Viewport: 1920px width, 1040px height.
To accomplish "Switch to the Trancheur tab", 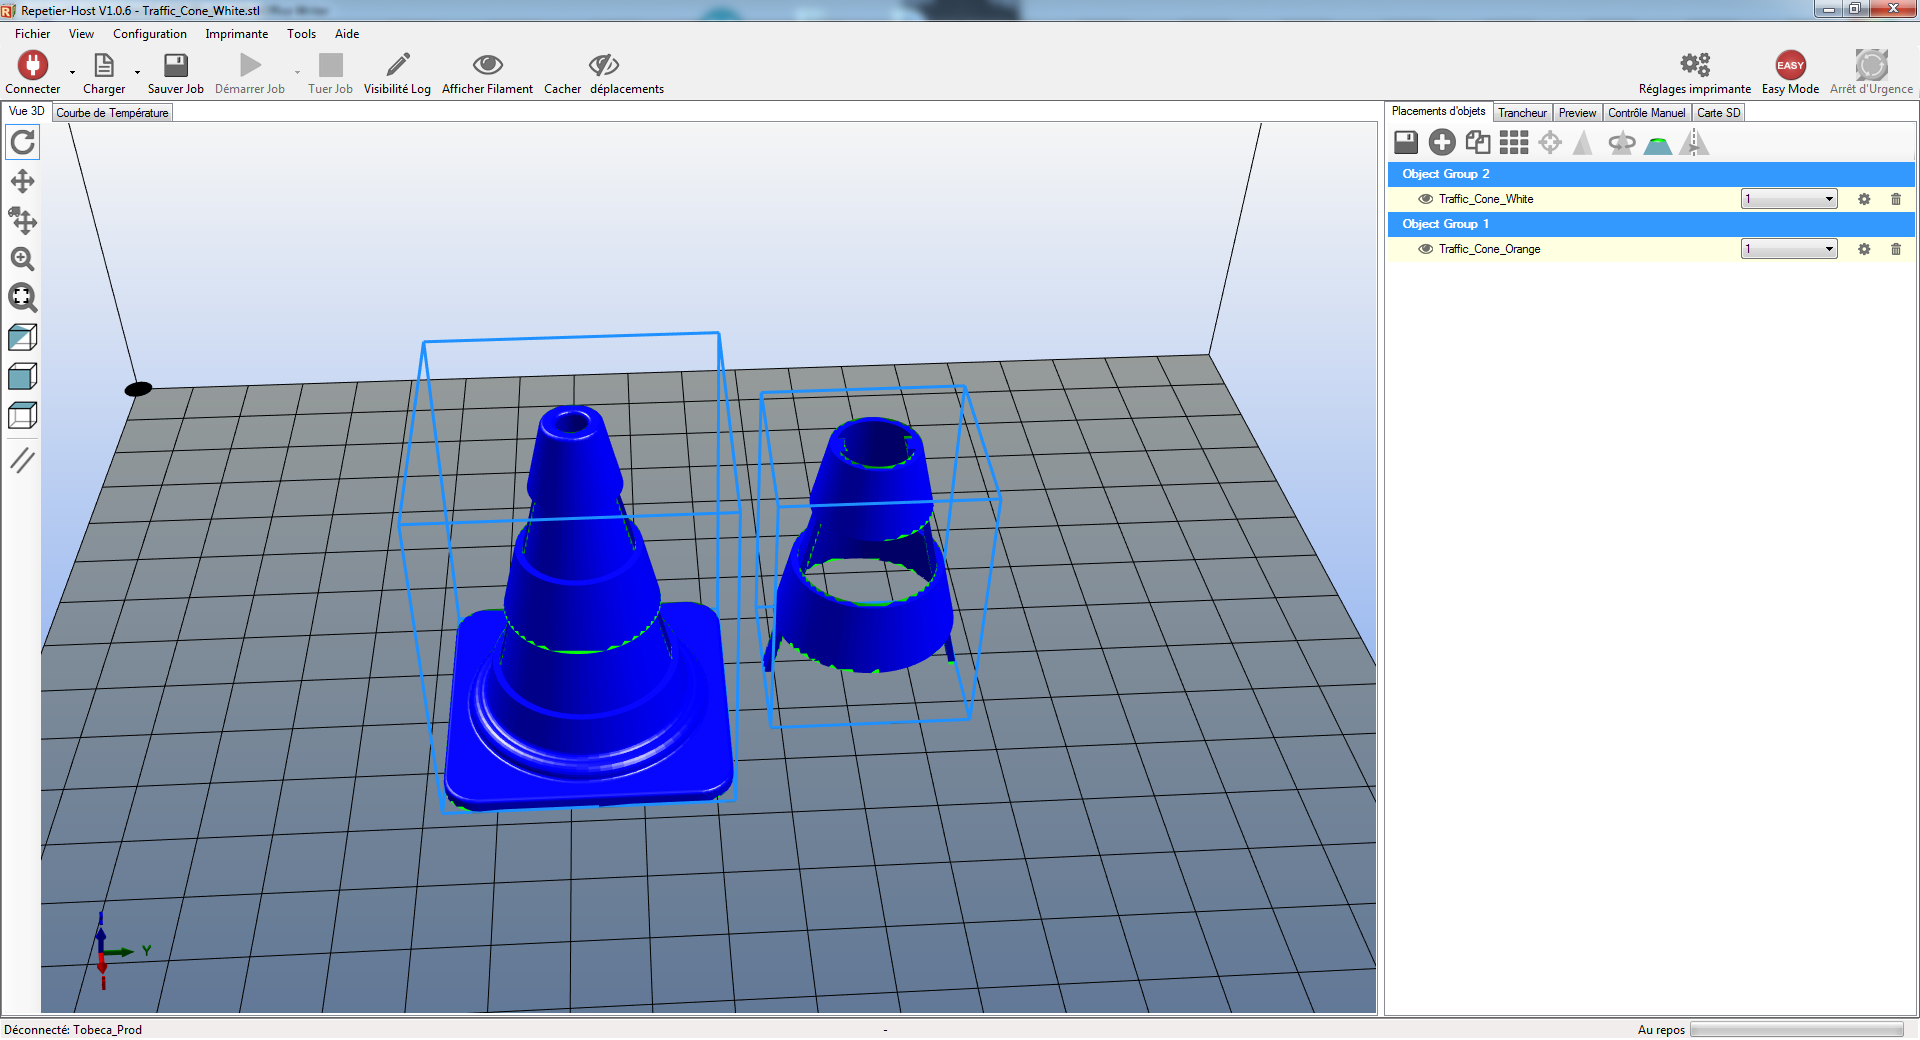I will pyautogui.click(x=1522, y=113).
